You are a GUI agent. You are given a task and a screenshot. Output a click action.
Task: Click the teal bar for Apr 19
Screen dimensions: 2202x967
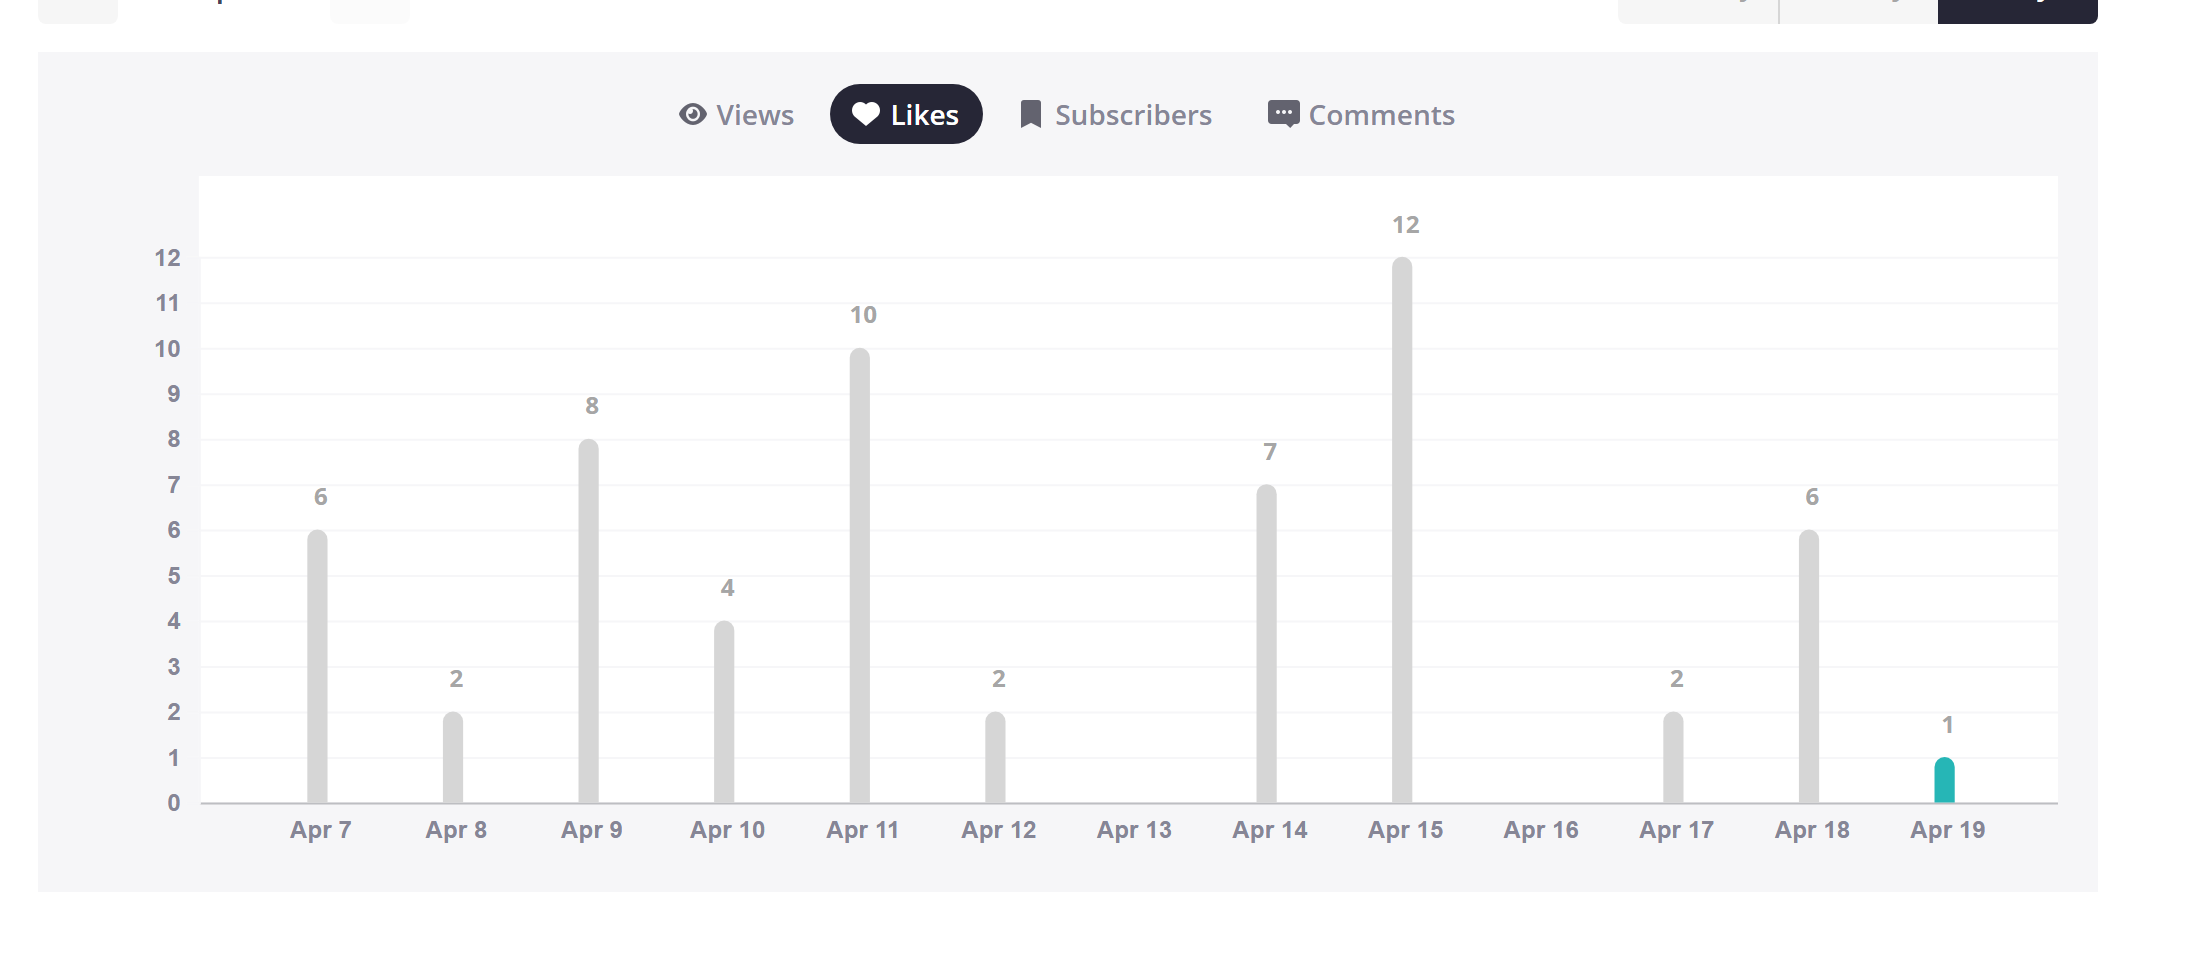click(1944, 780)
